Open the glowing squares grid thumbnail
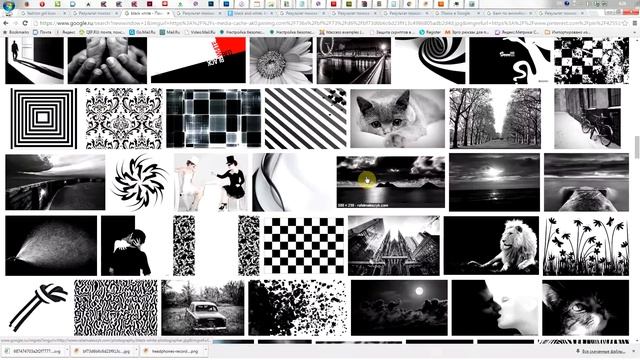 coord(213,118)
